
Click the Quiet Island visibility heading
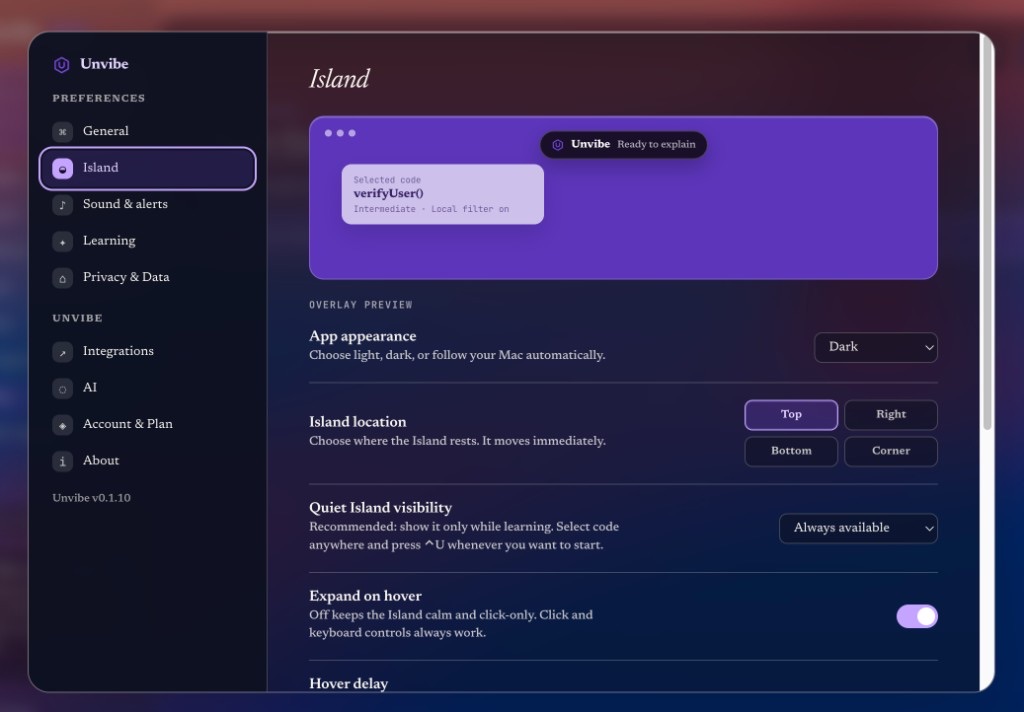coord(380,508)
